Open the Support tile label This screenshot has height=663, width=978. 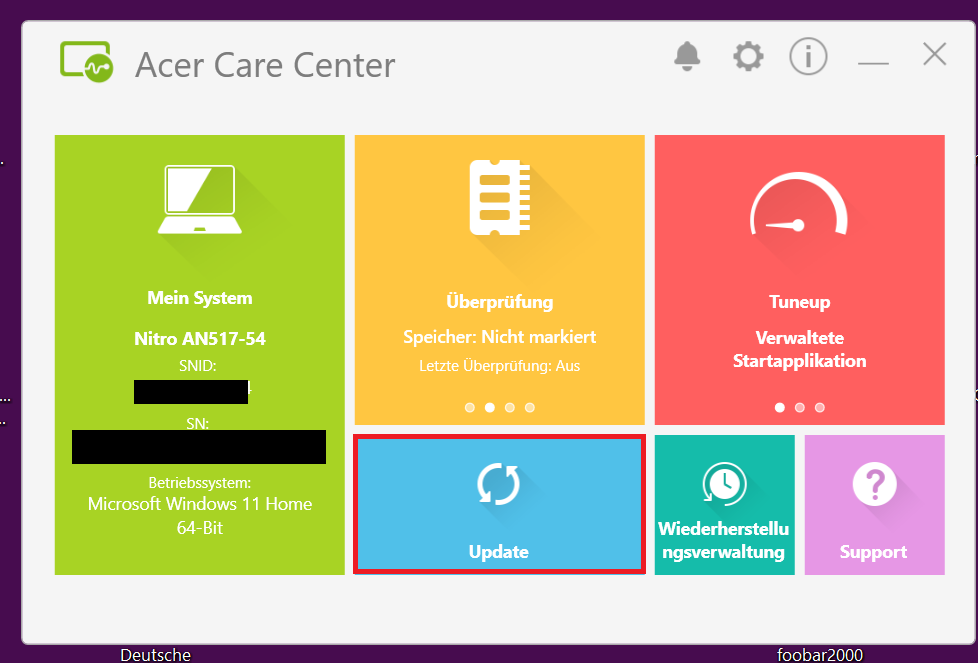873,552
